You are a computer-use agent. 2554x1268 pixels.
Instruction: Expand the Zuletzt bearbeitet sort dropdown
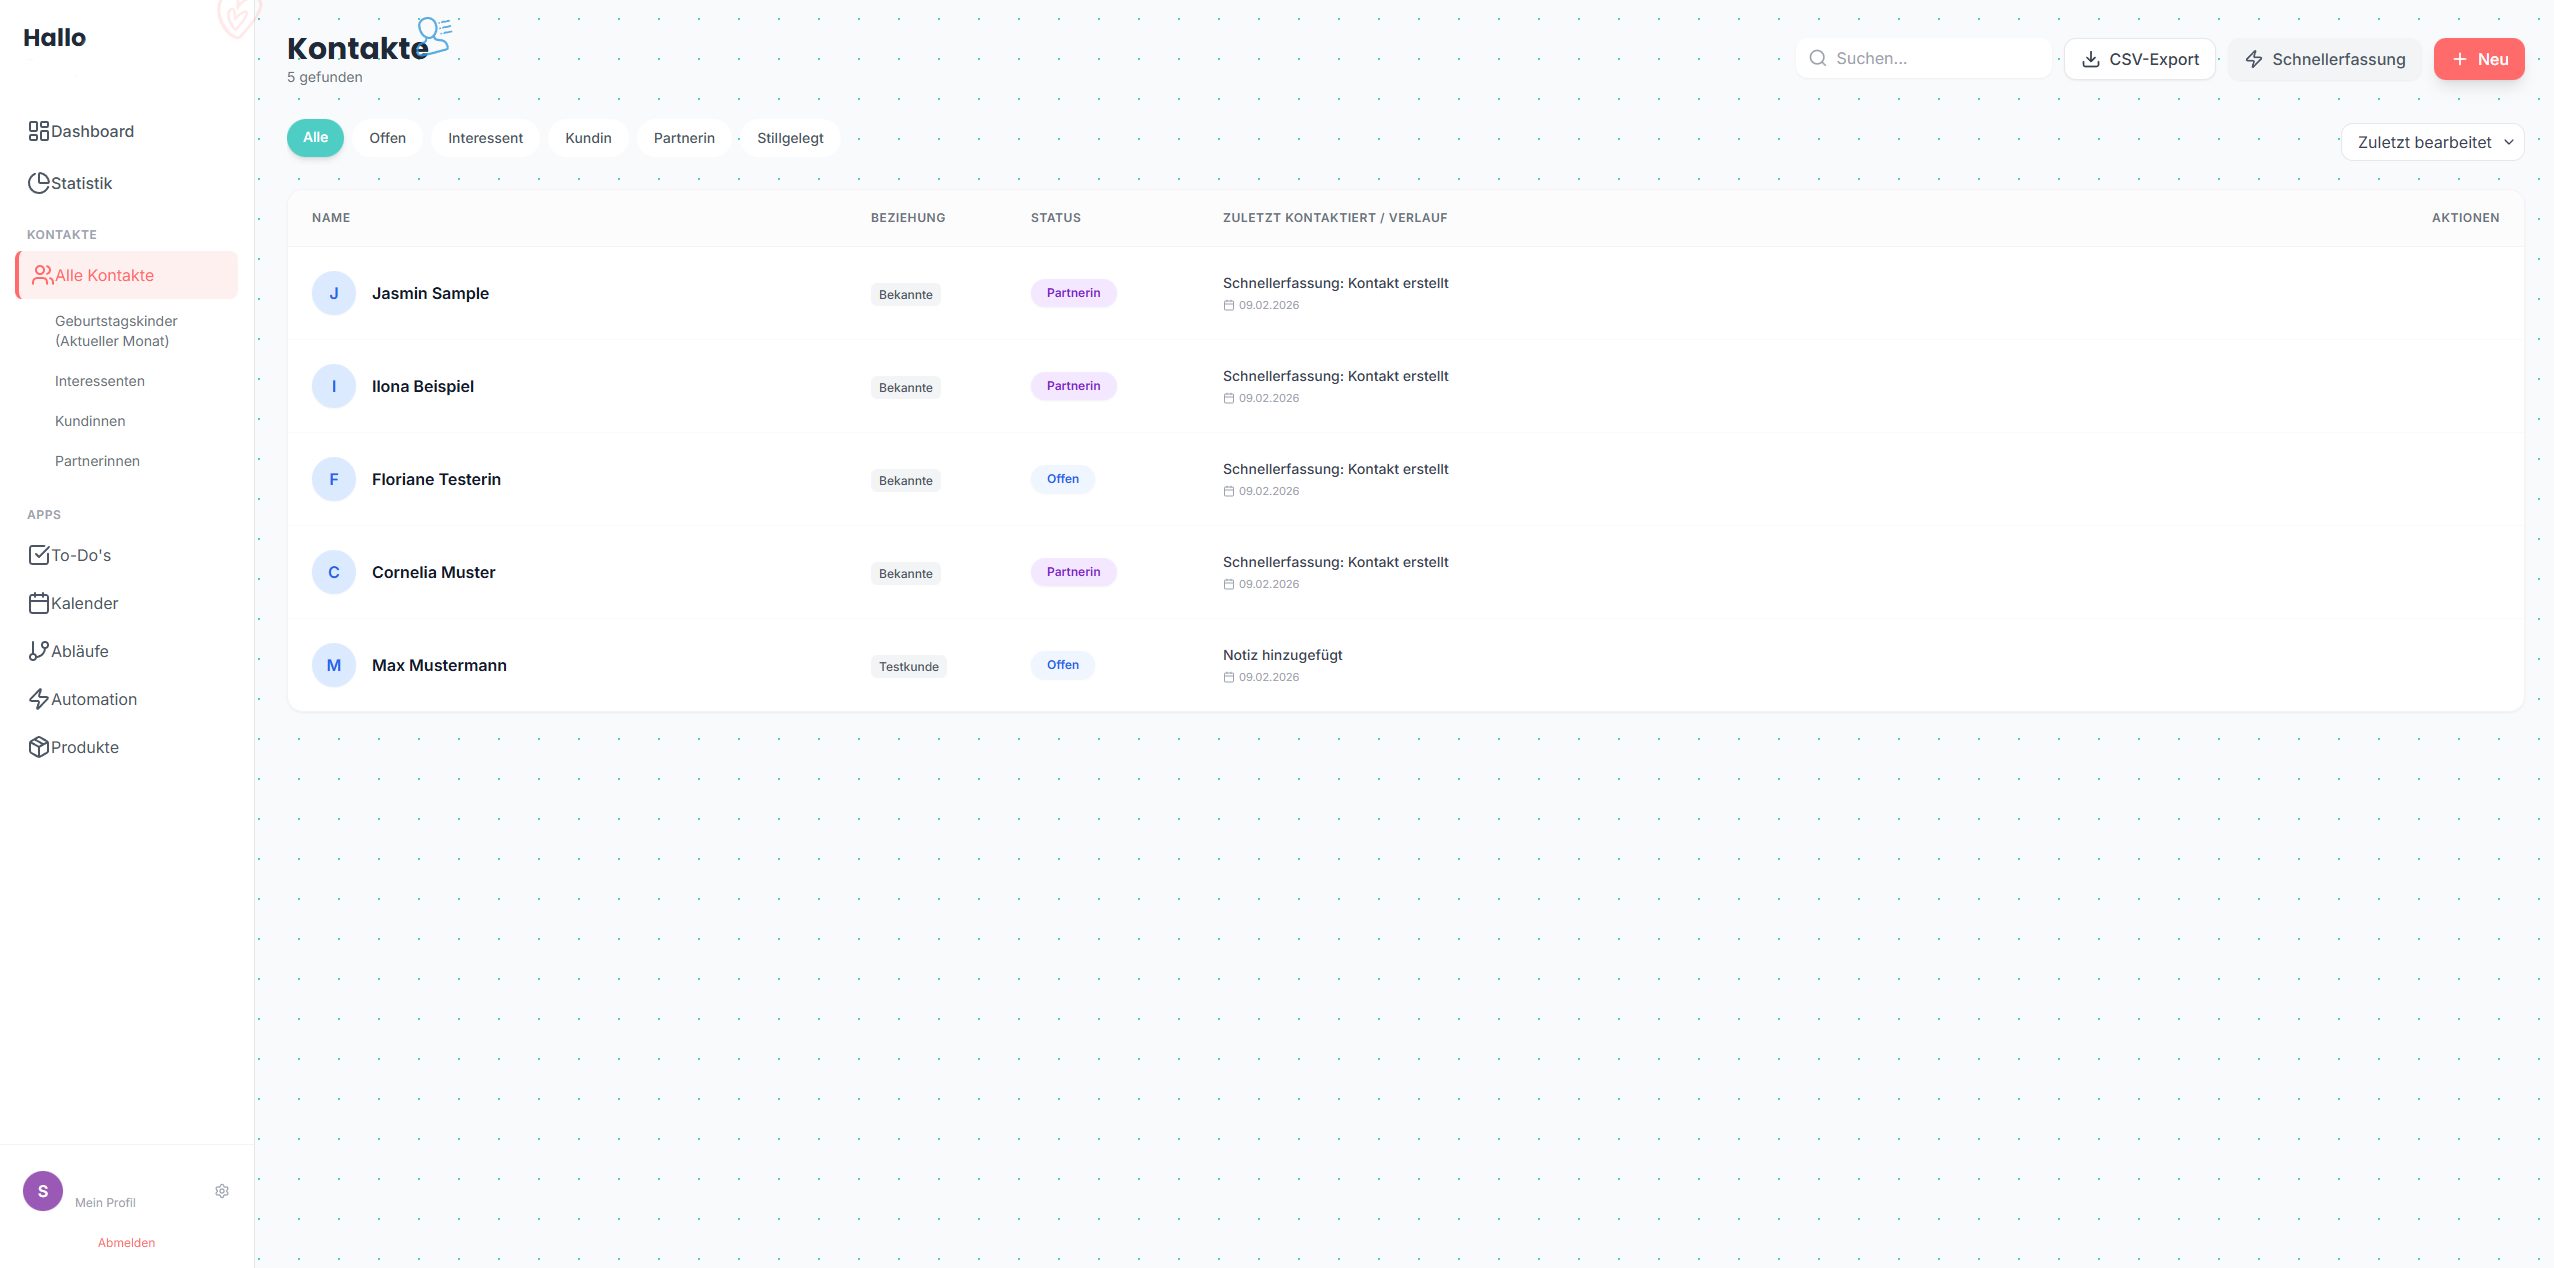click(x=2432, y=142)
